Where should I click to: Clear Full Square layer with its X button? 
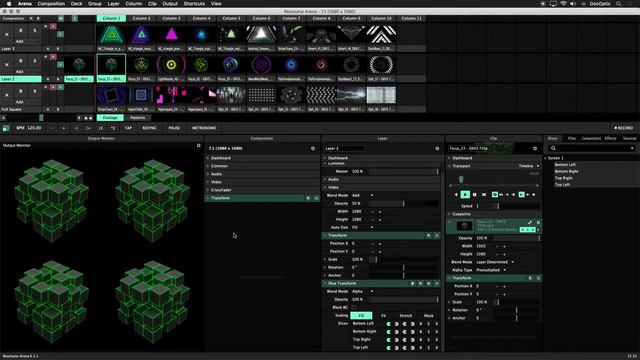[7, 95]
